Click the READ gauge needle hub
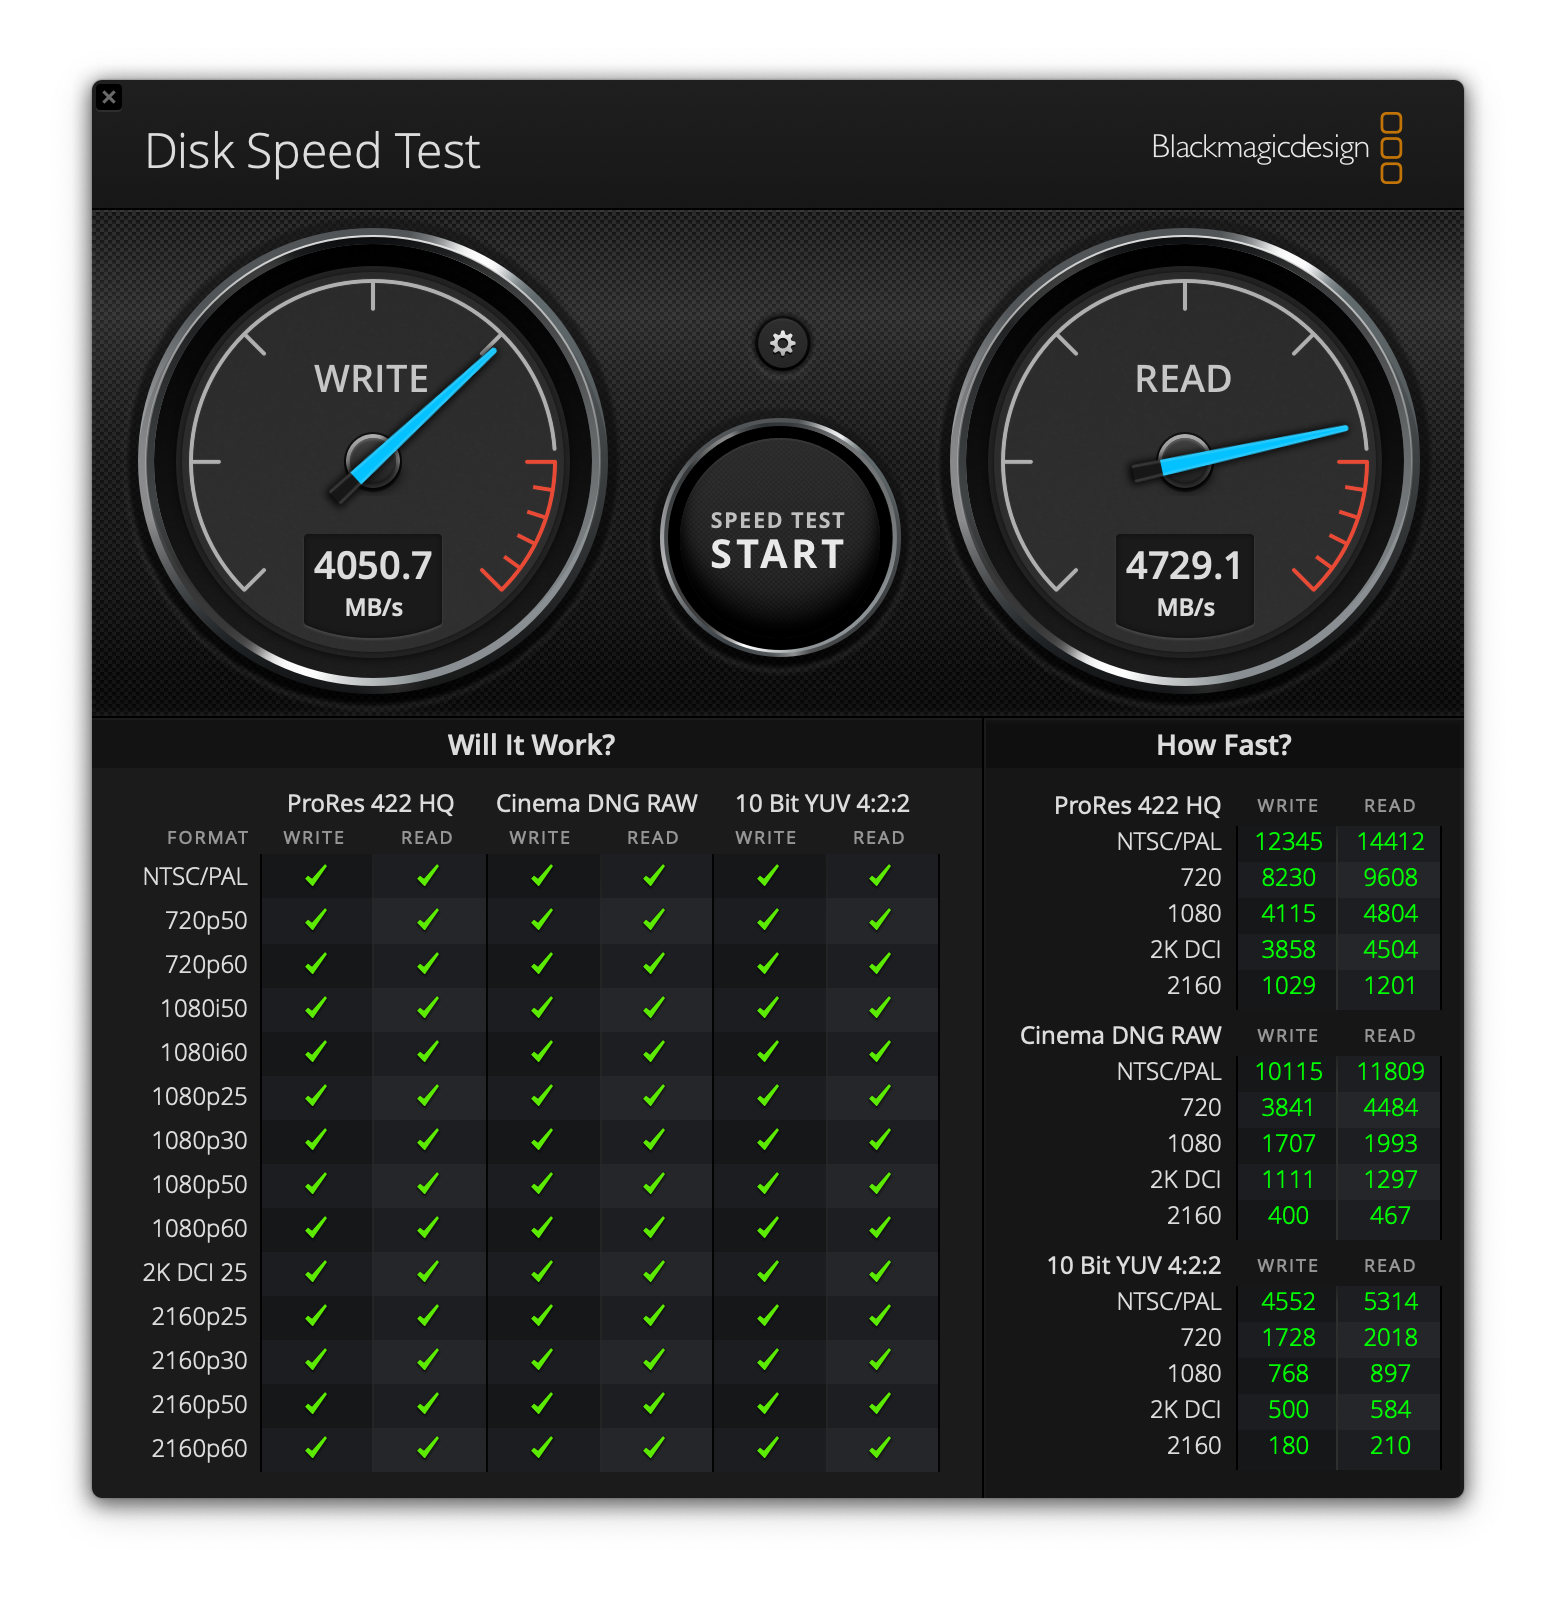This screenshot has height=1604, width=1556. pyautogui.click(x=1185, y=461)
